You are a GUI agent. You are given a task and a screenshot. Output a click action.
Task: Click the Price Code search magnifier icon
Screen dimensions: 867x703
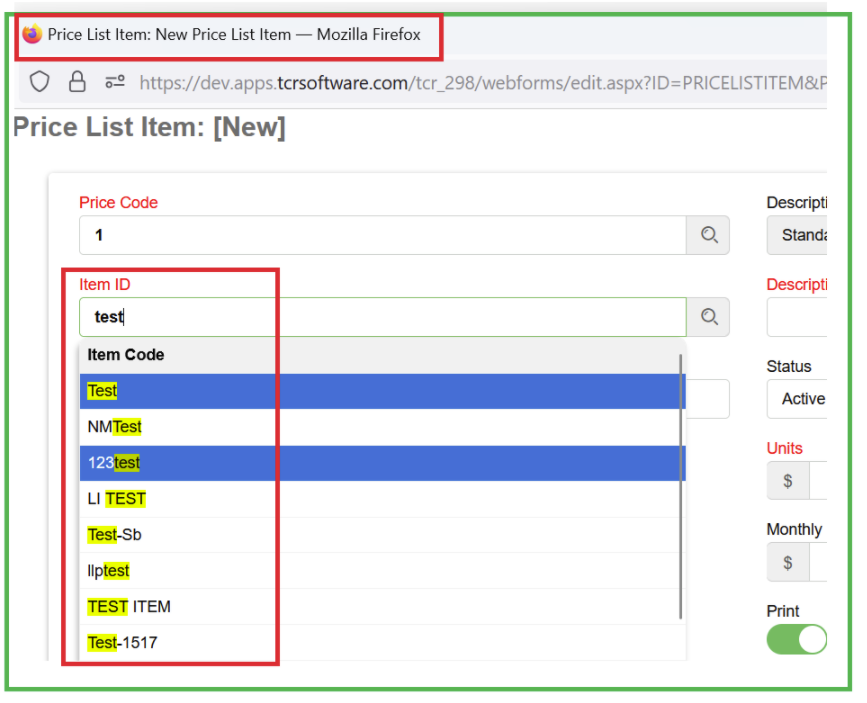(x=708, y=235)
